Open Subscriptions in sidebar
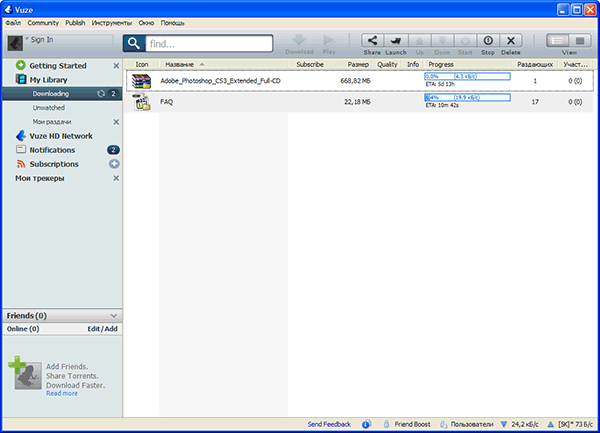Screen dimensions: 600x433 click(x=54, y=164)
